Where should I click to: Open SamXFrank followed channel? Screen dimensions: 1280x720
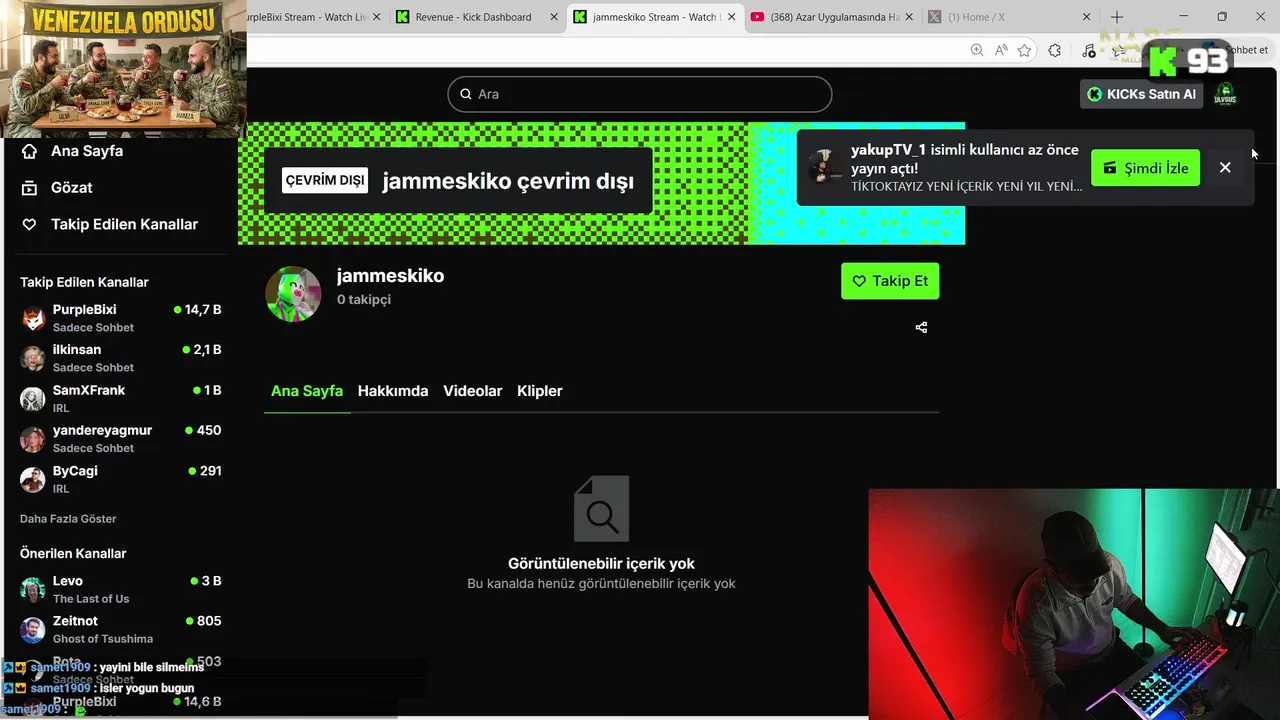click(121, 398)
